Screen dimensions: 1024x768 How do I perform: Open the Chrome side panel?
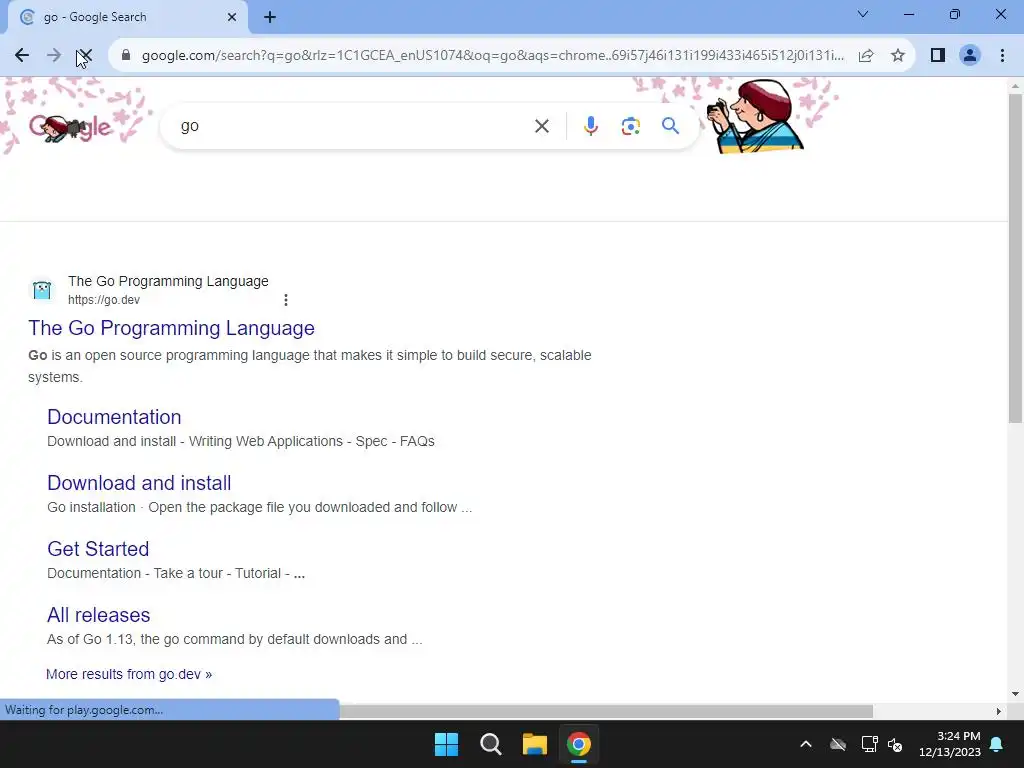click(x=938, y=56)
